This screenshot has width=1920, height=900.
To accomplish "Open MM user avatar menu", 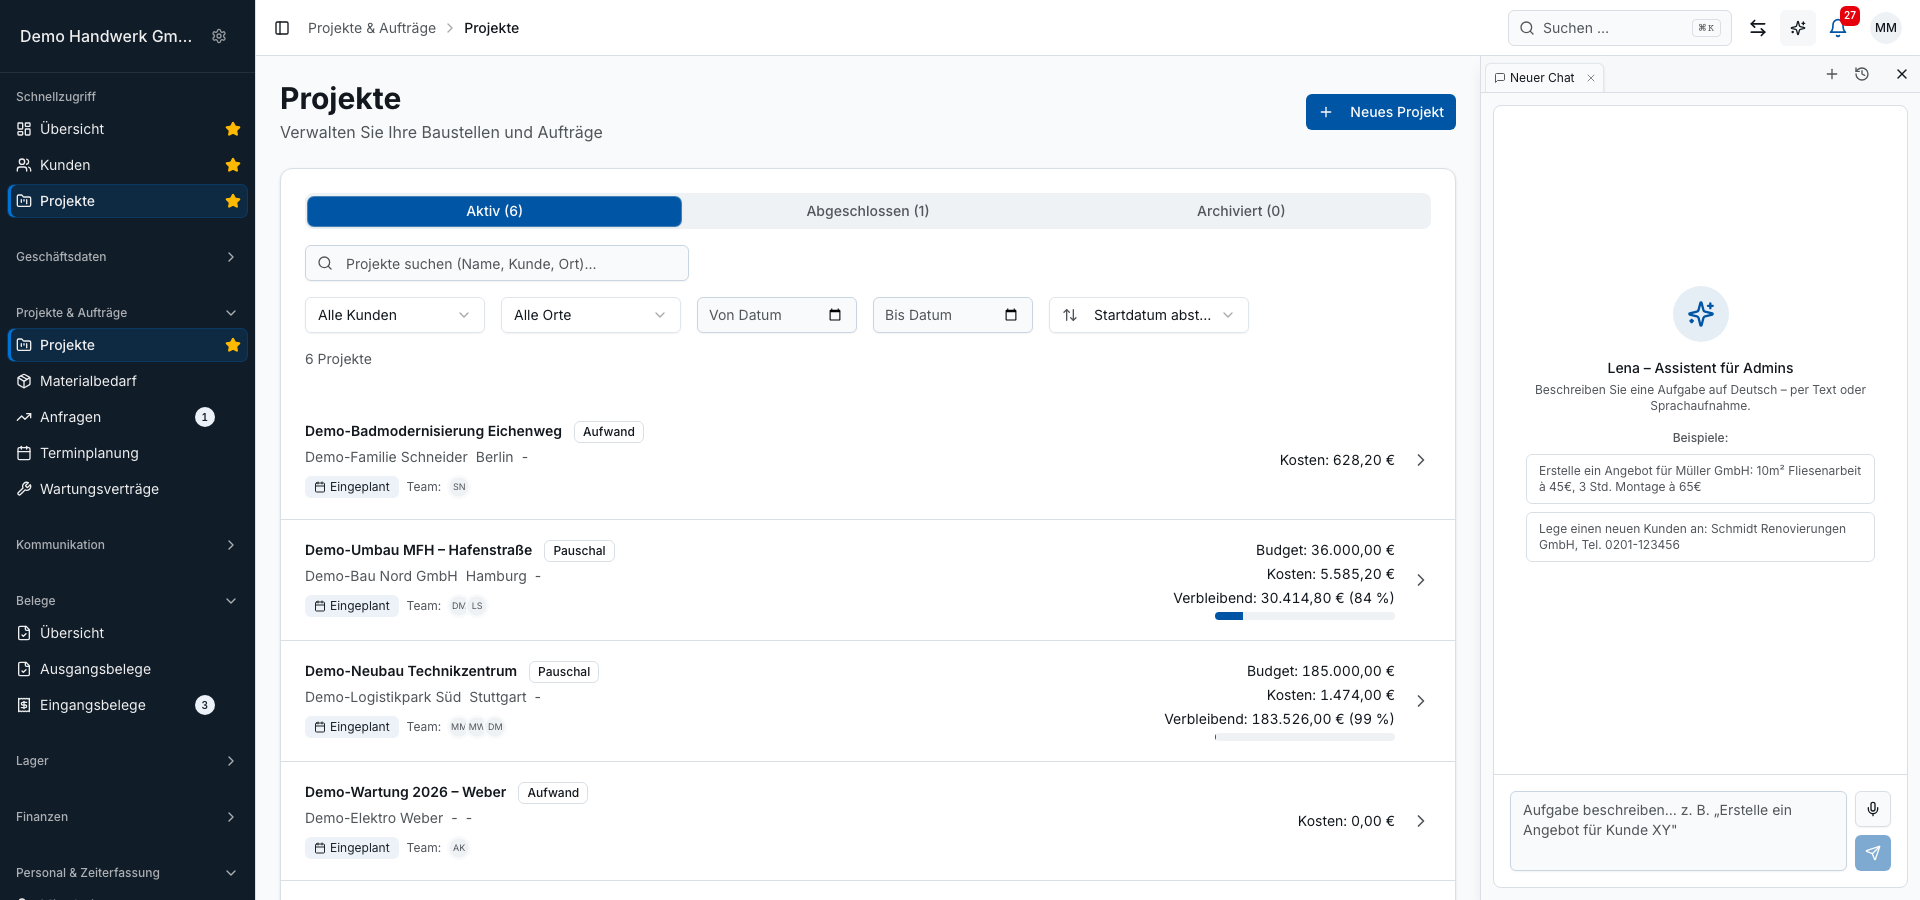I will pyautogui.click(x=1886, y=28).
